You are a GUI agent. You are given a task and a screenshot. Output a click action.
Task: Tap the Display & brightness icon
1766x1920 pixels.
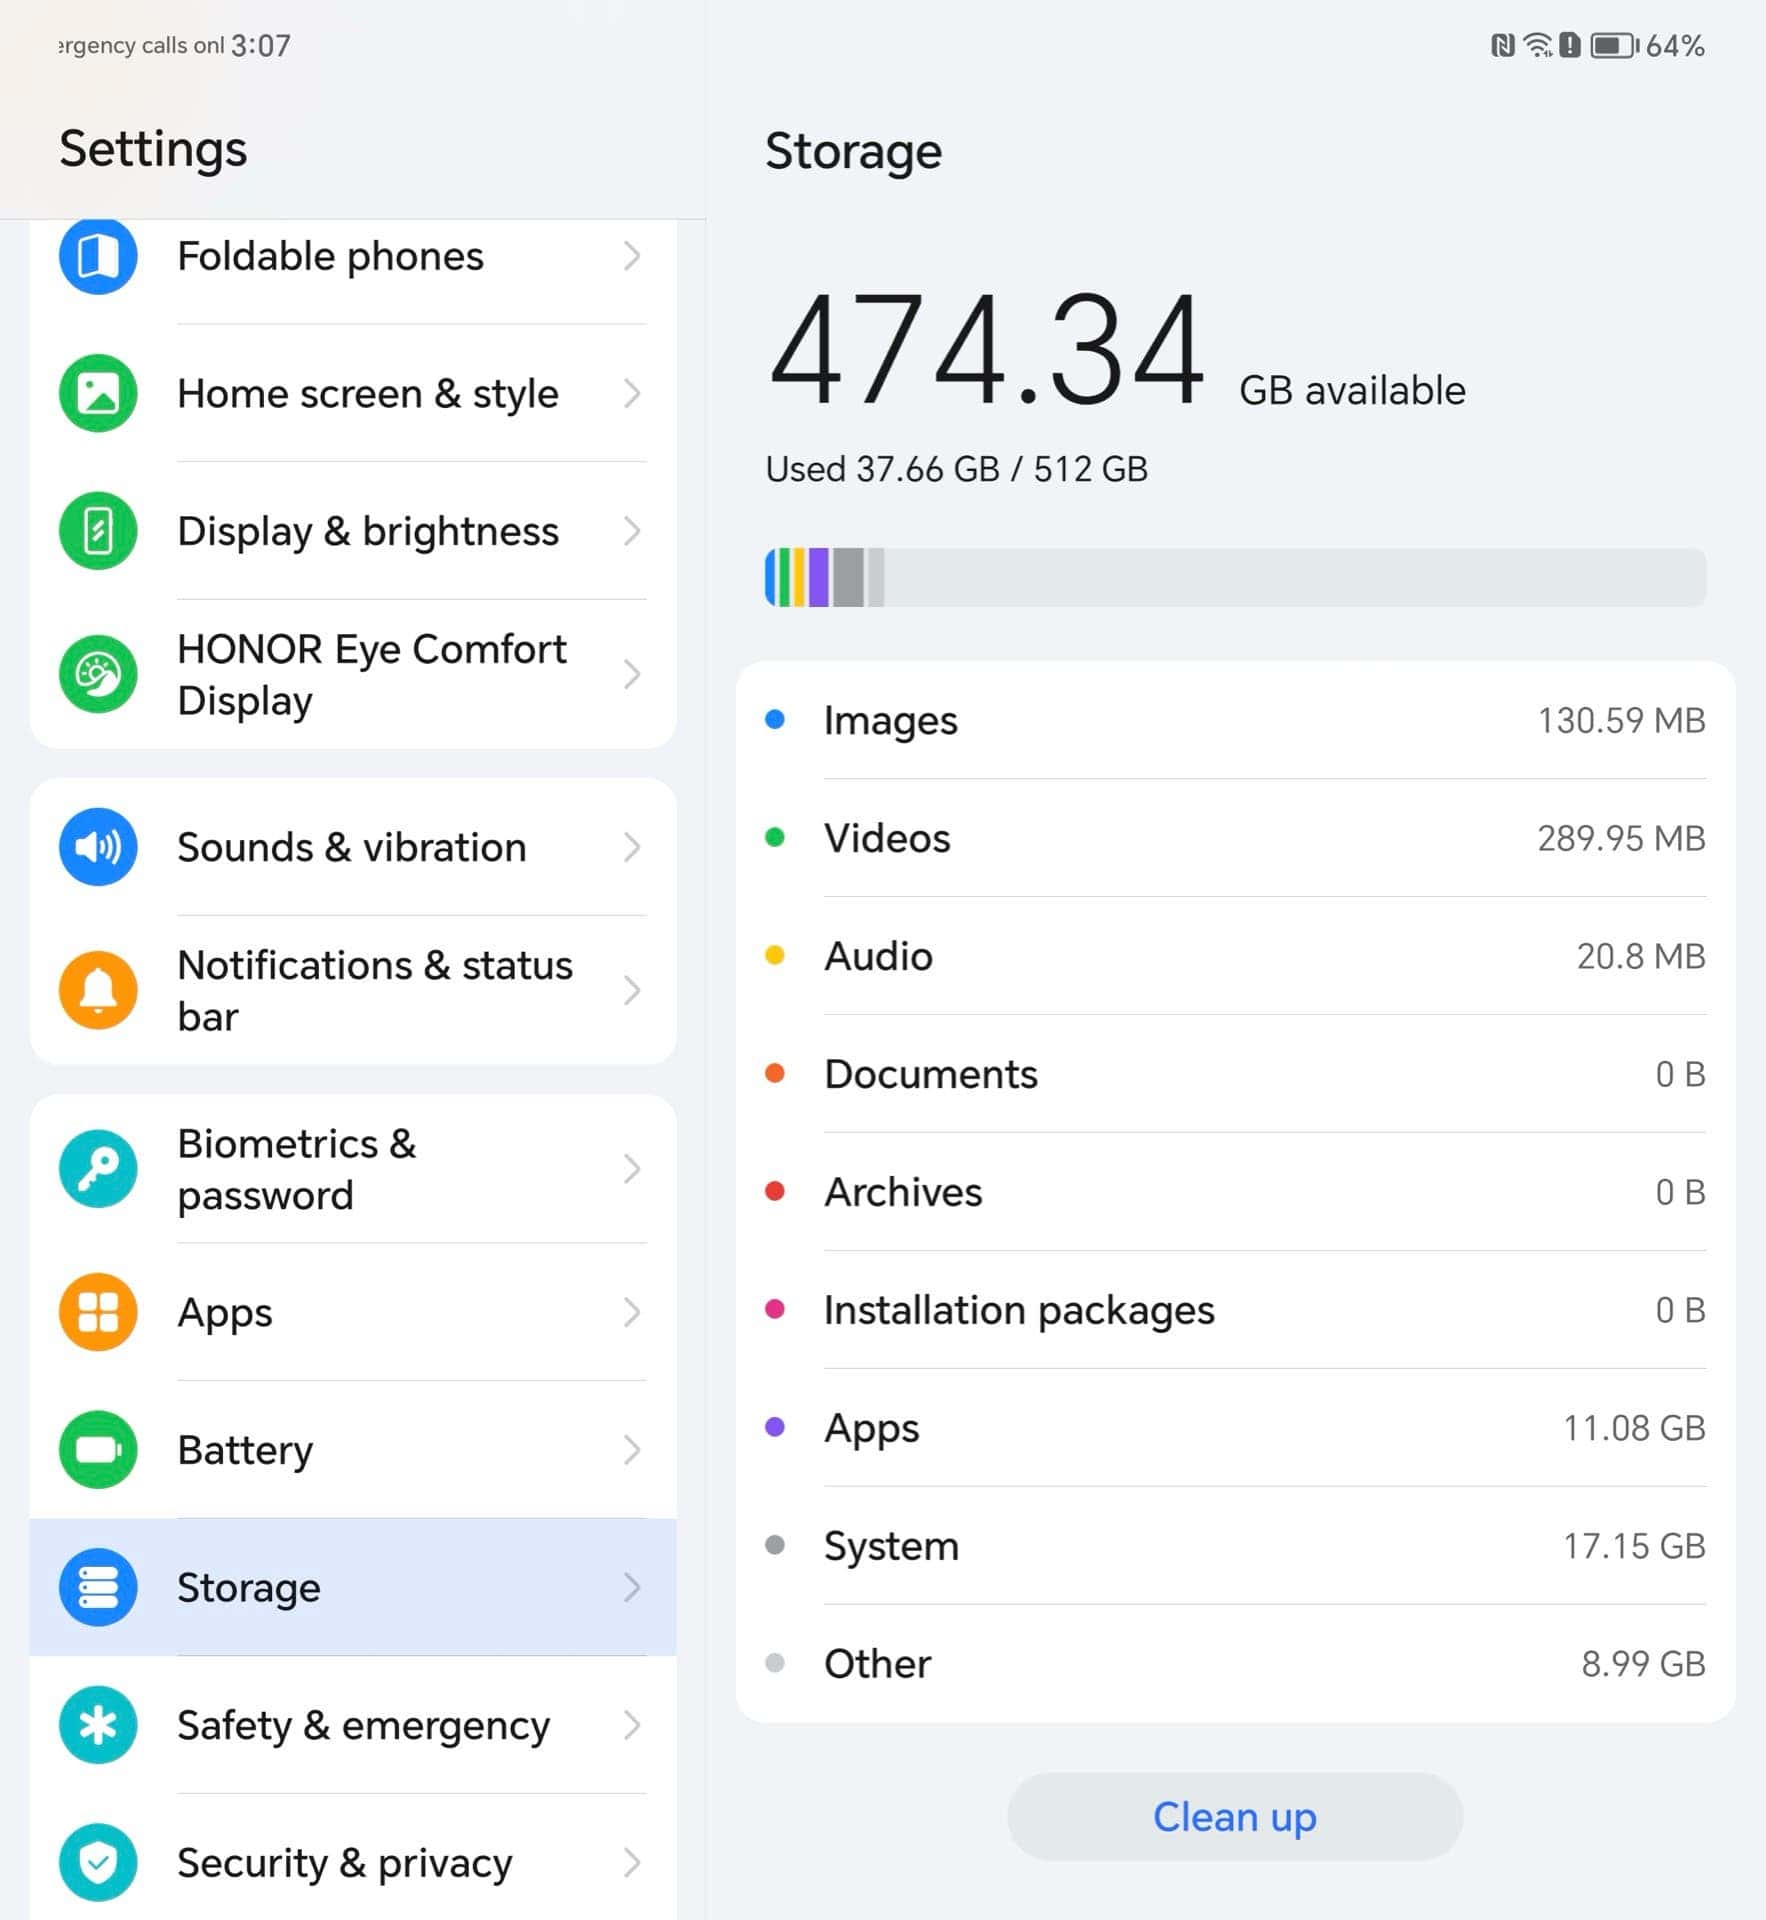point(98,531)
